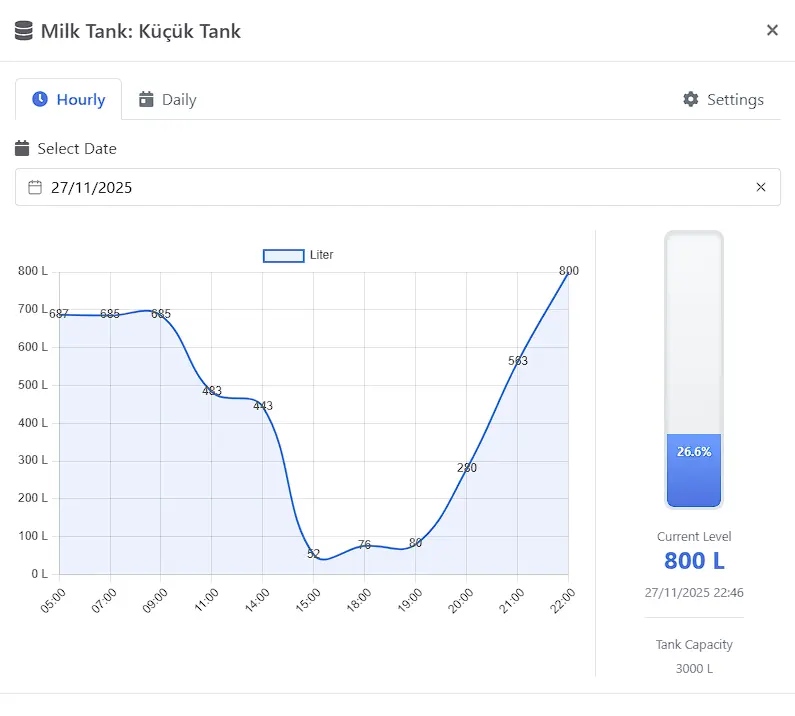Click the '0 L' y-axis label

click(x=40, y=574)
